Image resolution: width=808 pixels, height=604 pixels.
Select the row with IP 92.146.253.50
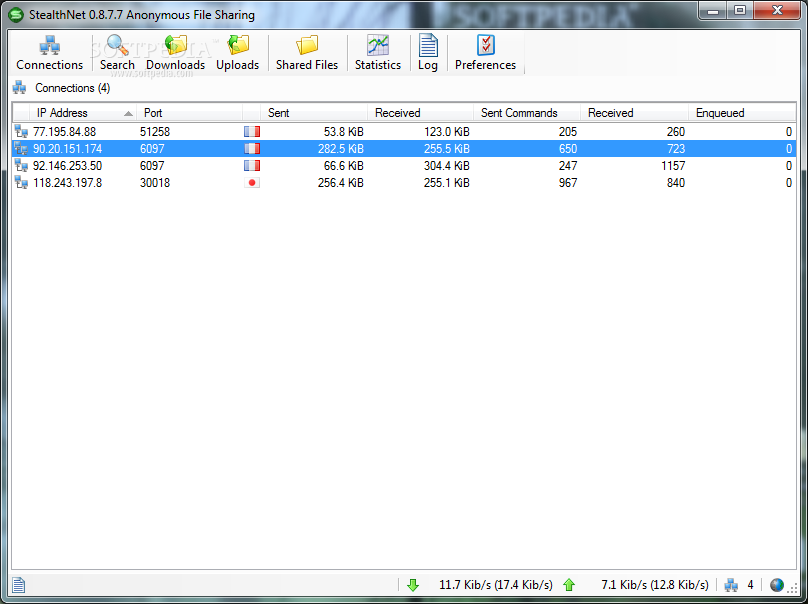(404, 165)
